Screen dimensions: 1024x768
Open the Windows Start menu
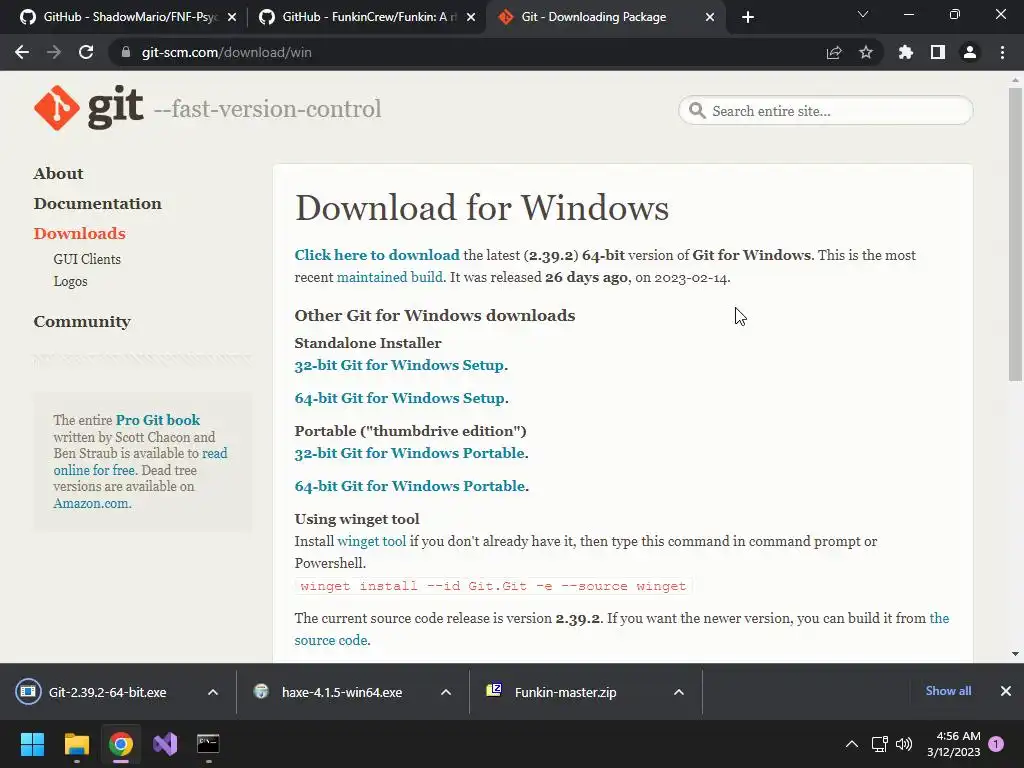click(x=32, y=744)
